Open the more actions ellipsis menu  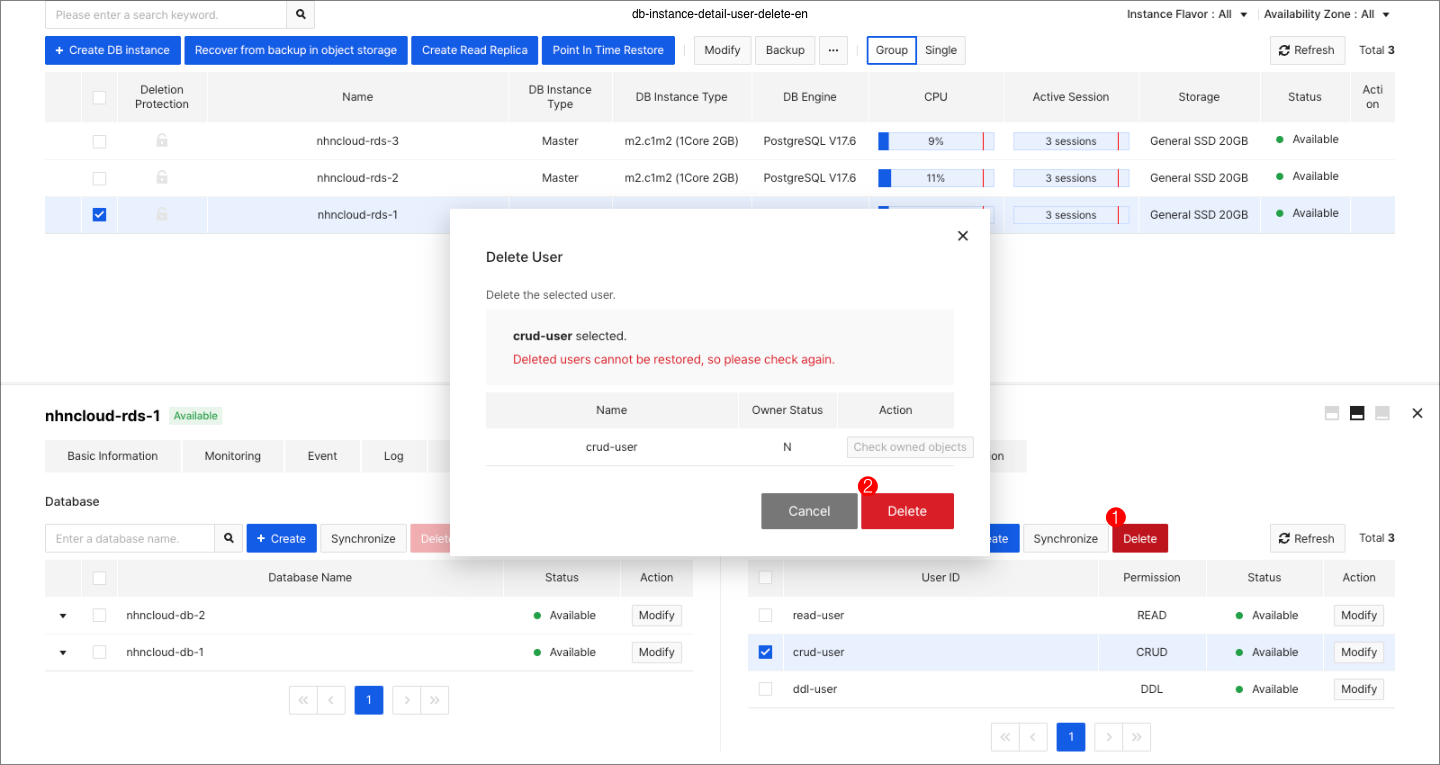tap(833, 50)
